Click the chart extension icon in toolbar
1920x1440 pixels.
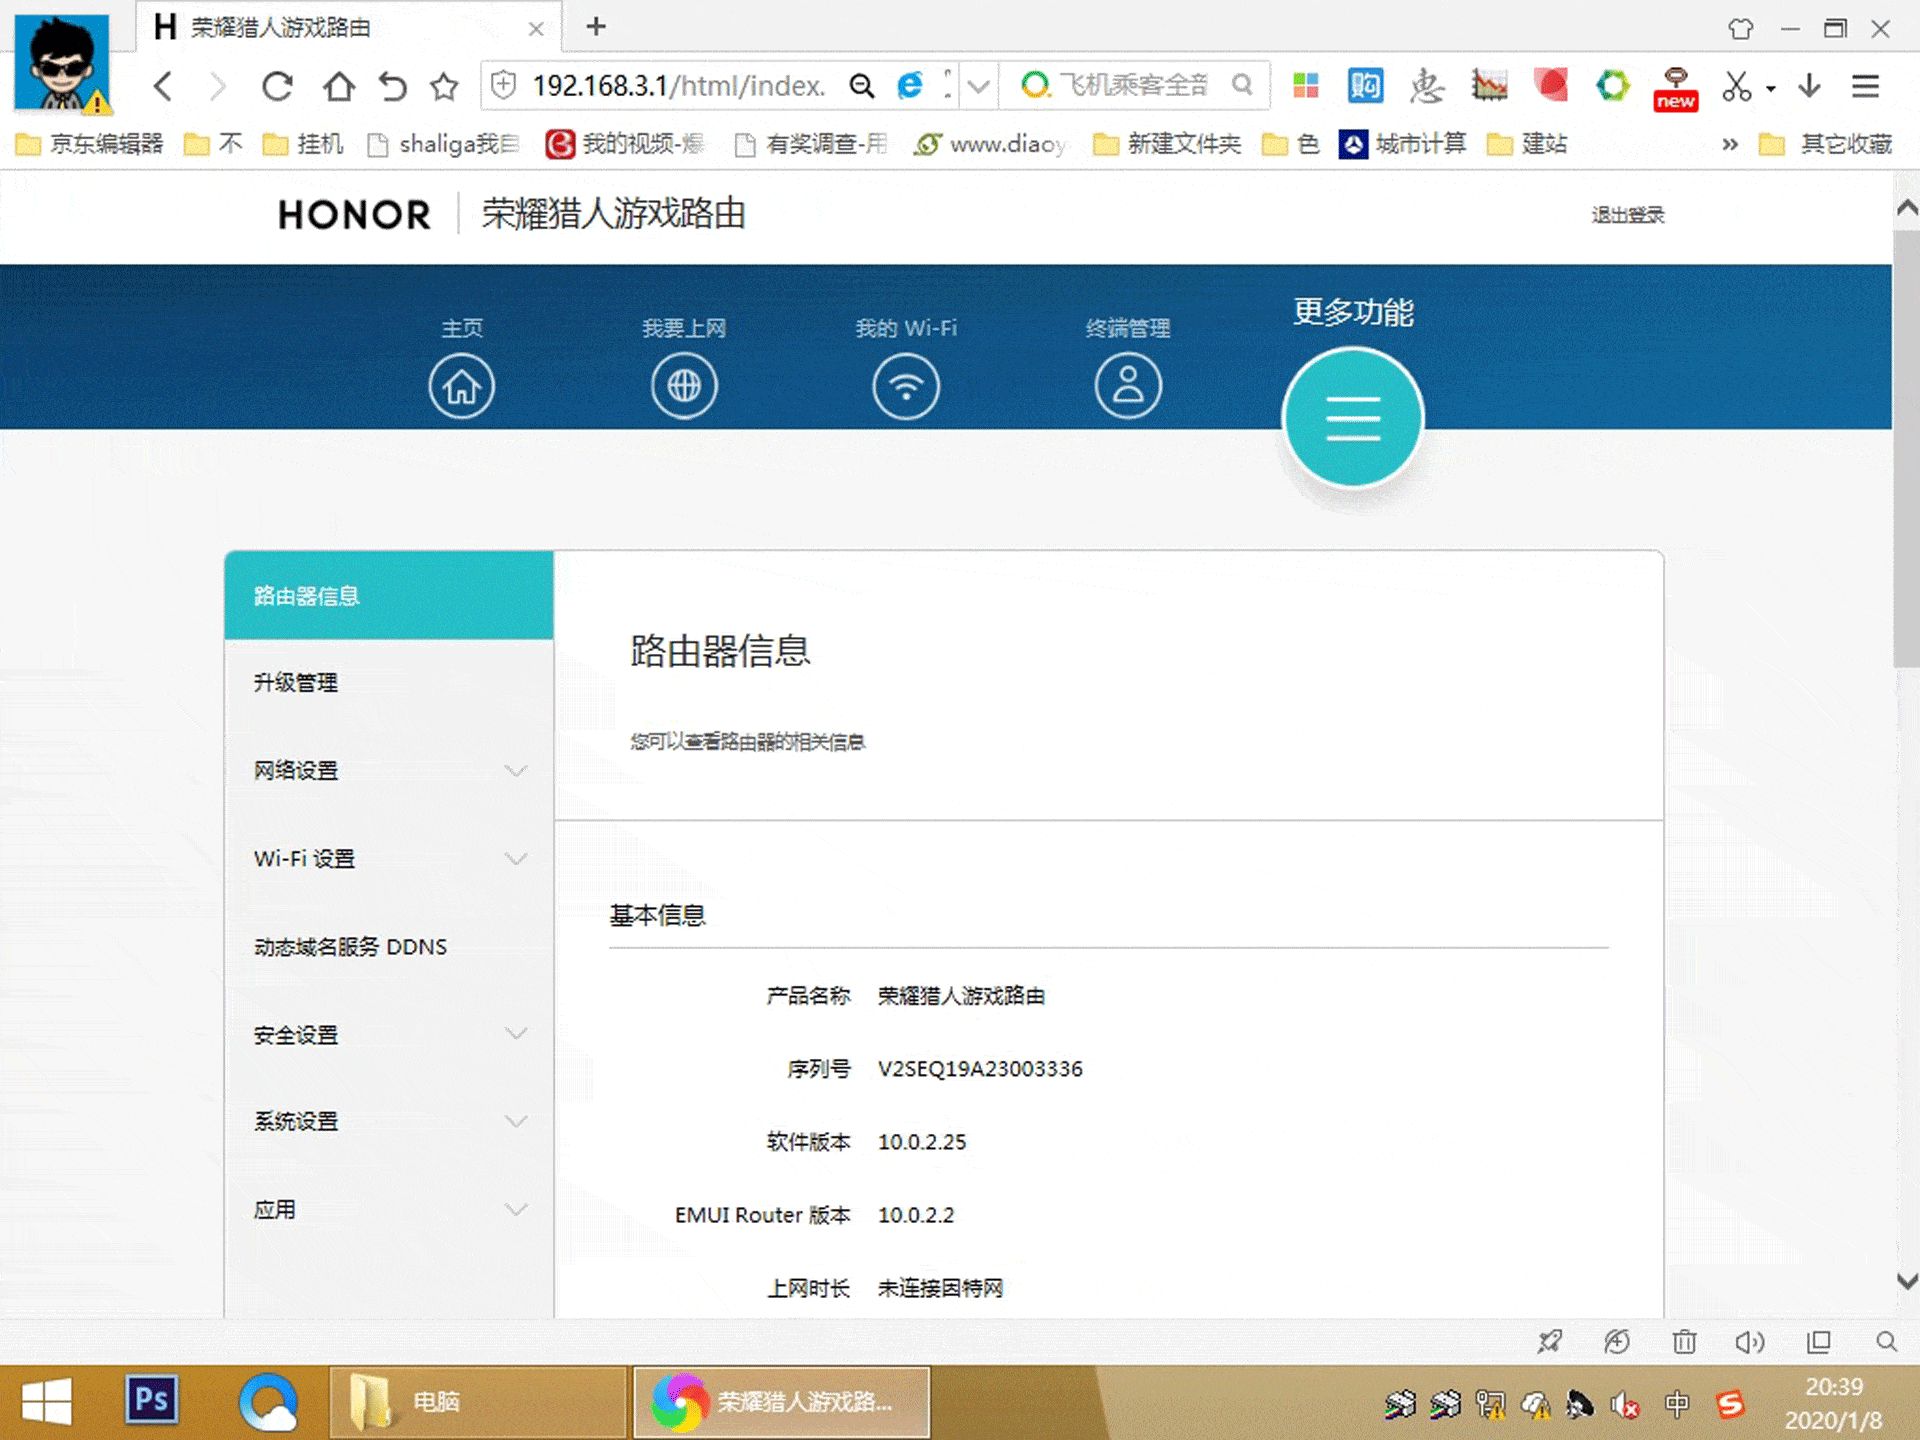tap(1489, 86)
